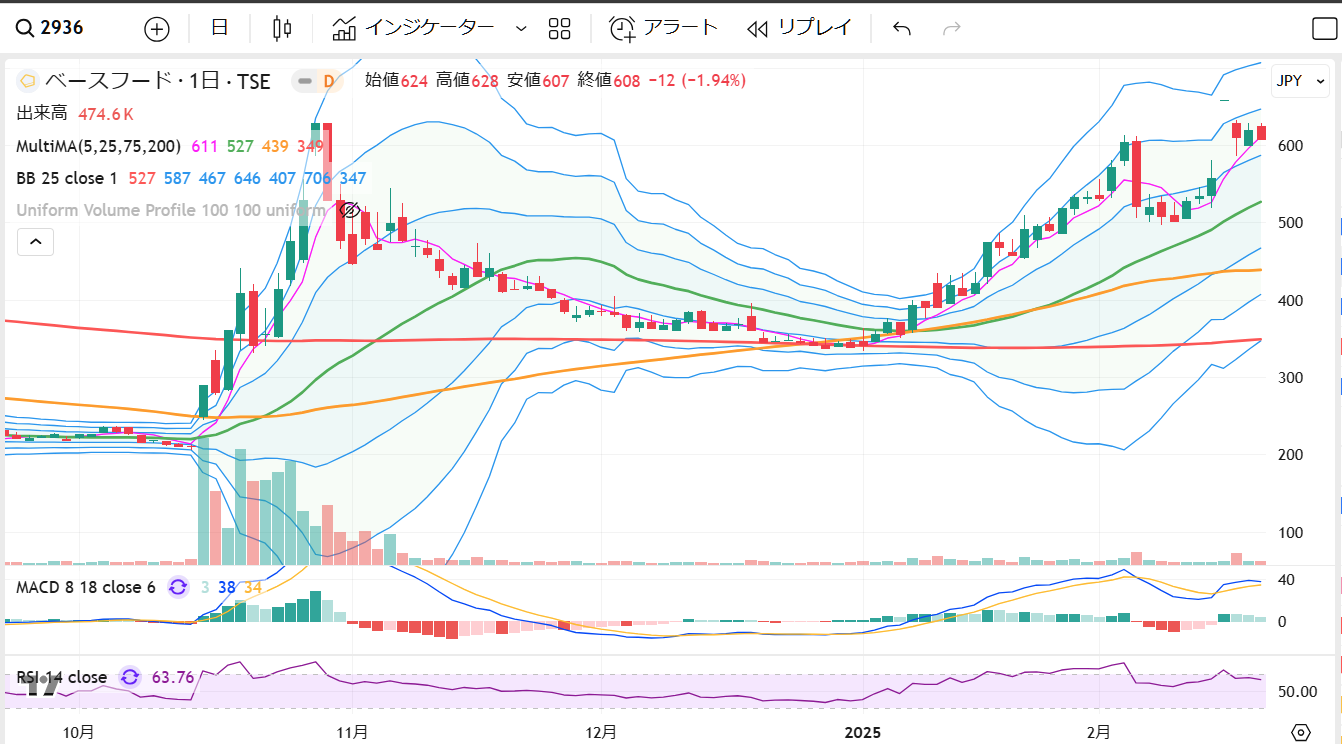Screen dimensions: 1342x744
Task: Click the 400 price axis label
Action: point(1289,300)
